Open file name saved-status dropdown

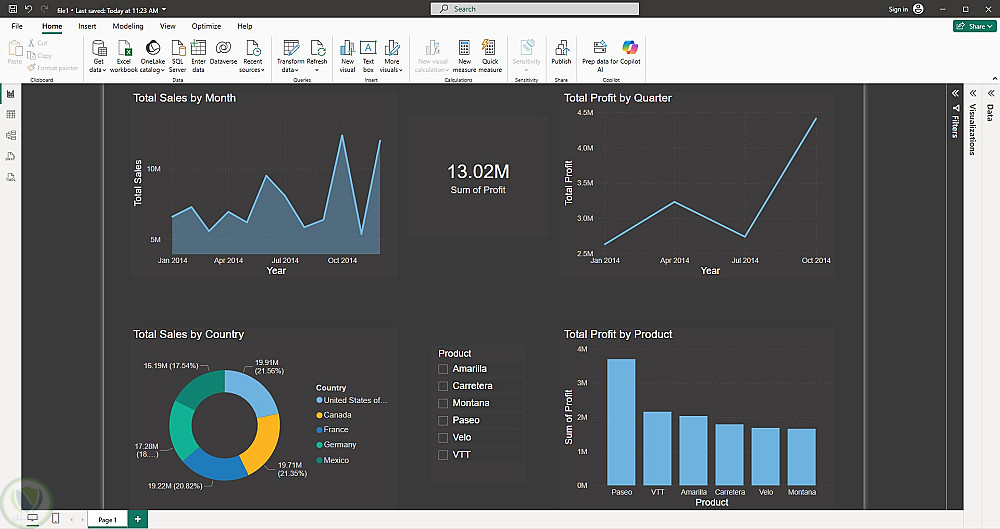tap(164, 10)
